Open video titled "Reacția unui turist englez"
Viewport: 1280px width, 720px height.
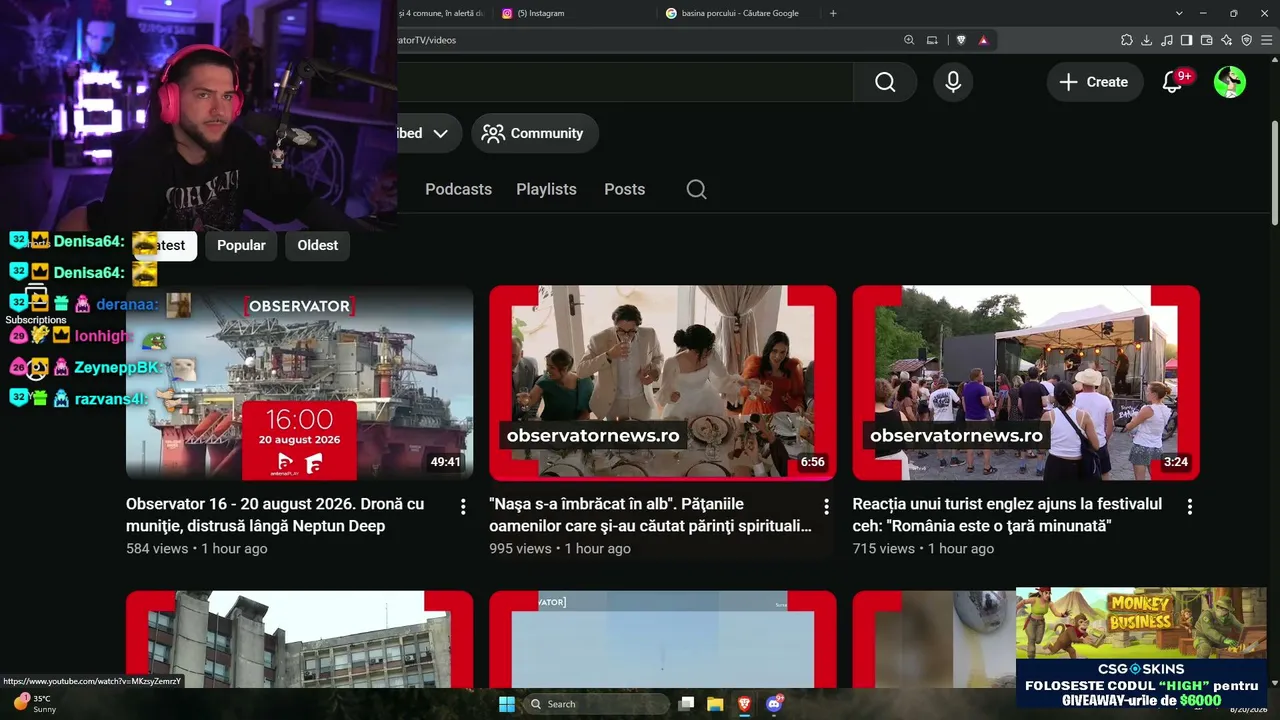click(x=1007, y=515)
